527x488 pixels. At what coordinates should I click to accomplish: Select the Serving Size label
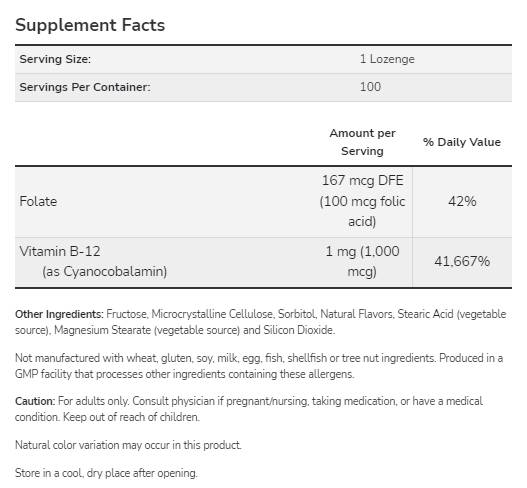click(55, 59)
